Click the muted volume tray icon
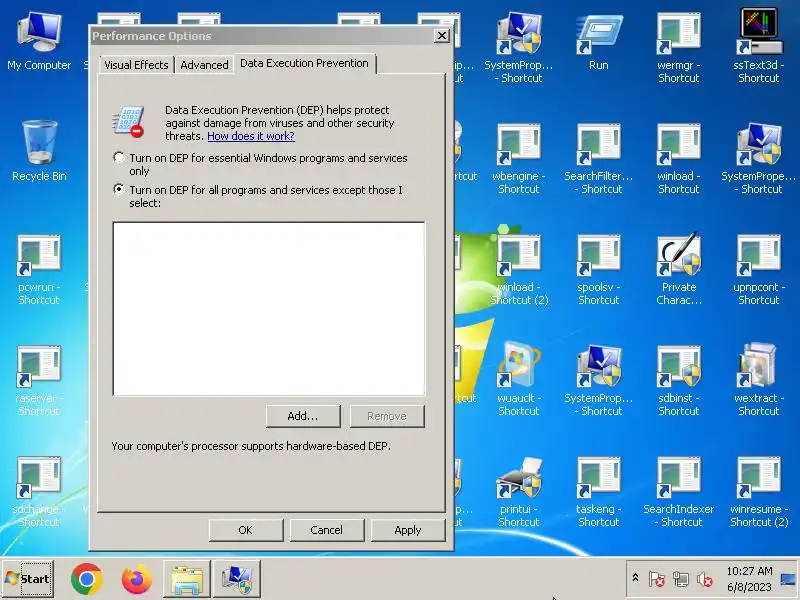The image size is (800, 600). pyautogui.click(x=705, y=579)
